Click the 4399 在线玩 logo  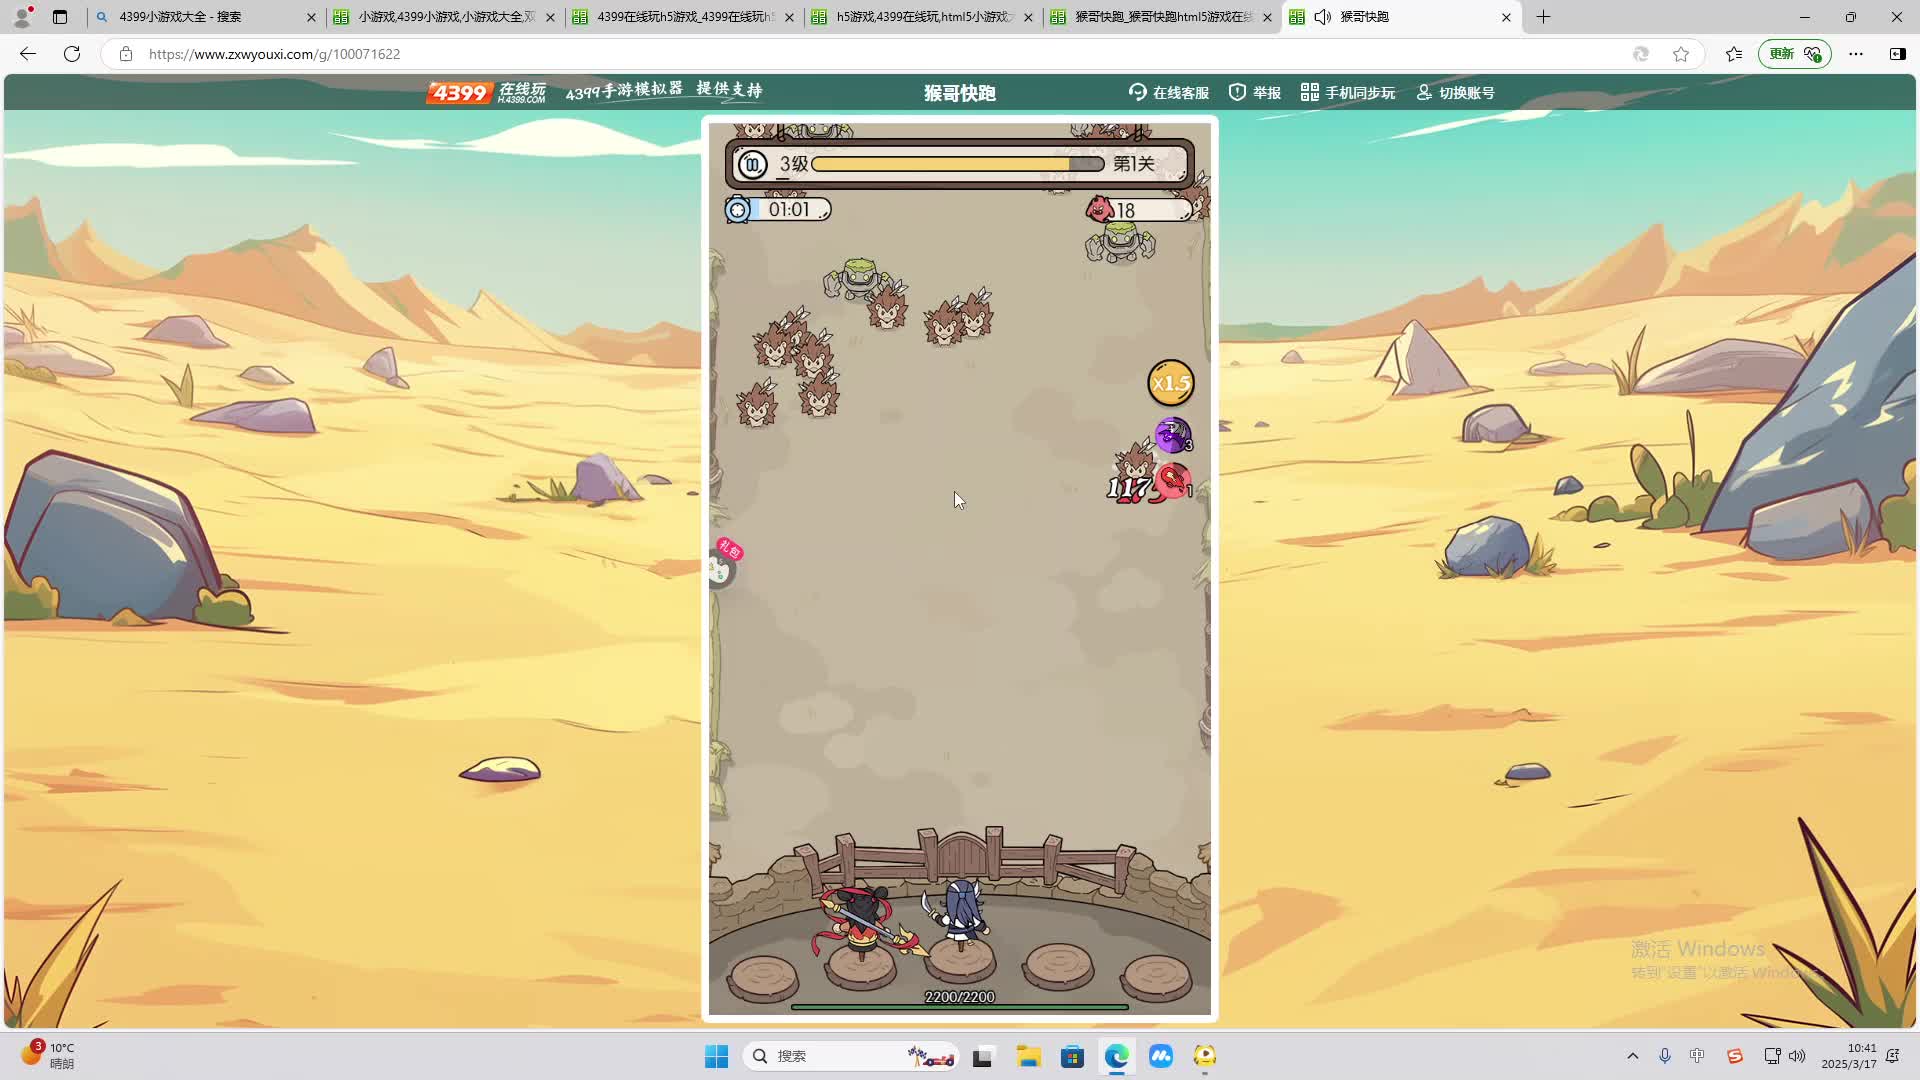pos(487,93)
